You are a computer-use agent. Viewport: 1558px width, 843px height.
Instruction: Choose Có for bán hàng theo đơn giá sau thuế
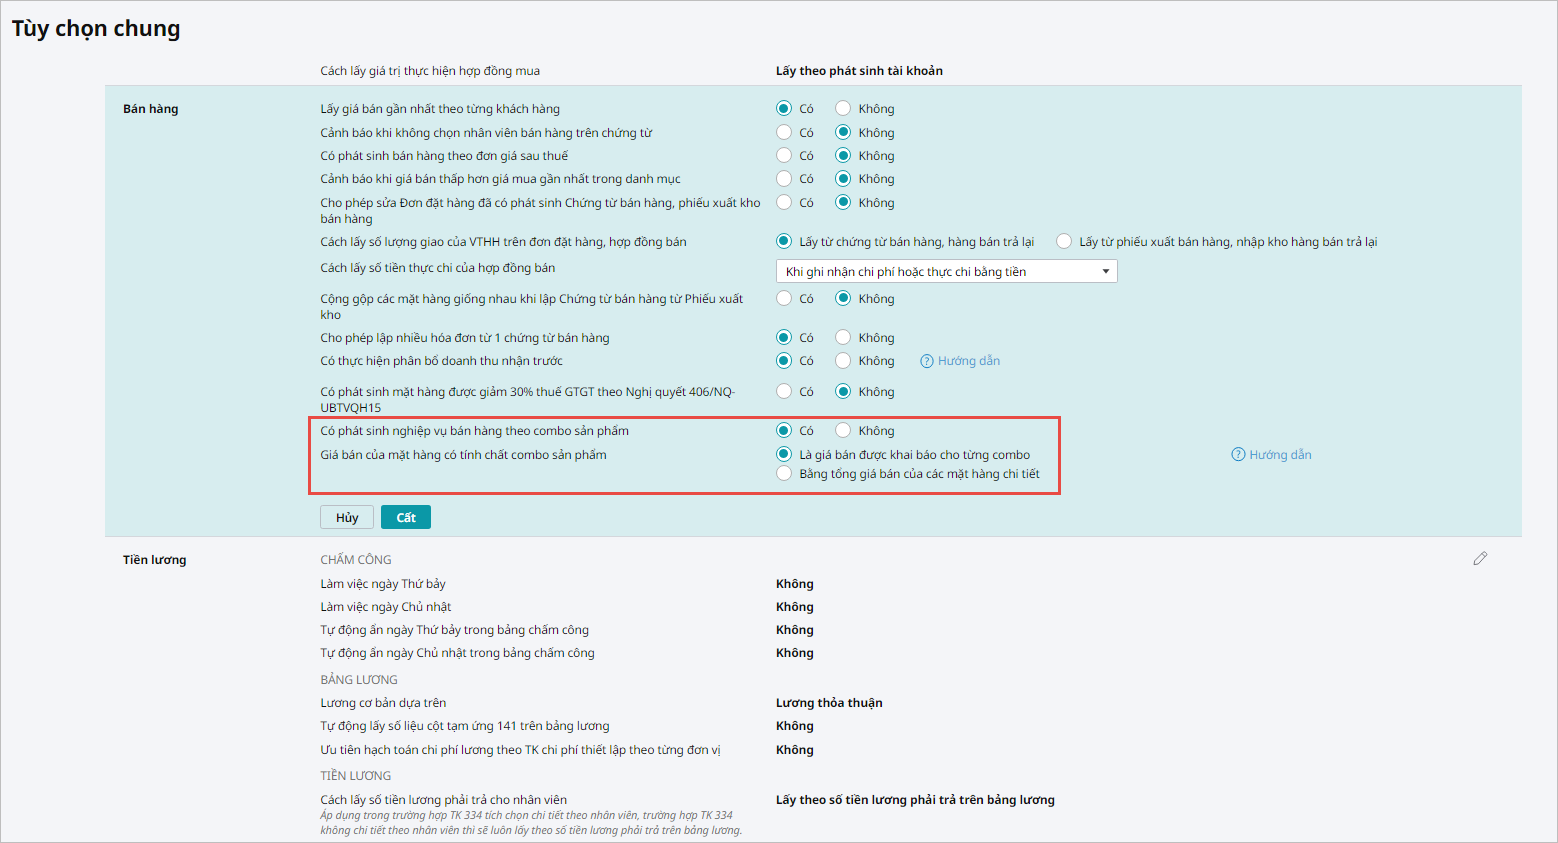click(784, 155)
